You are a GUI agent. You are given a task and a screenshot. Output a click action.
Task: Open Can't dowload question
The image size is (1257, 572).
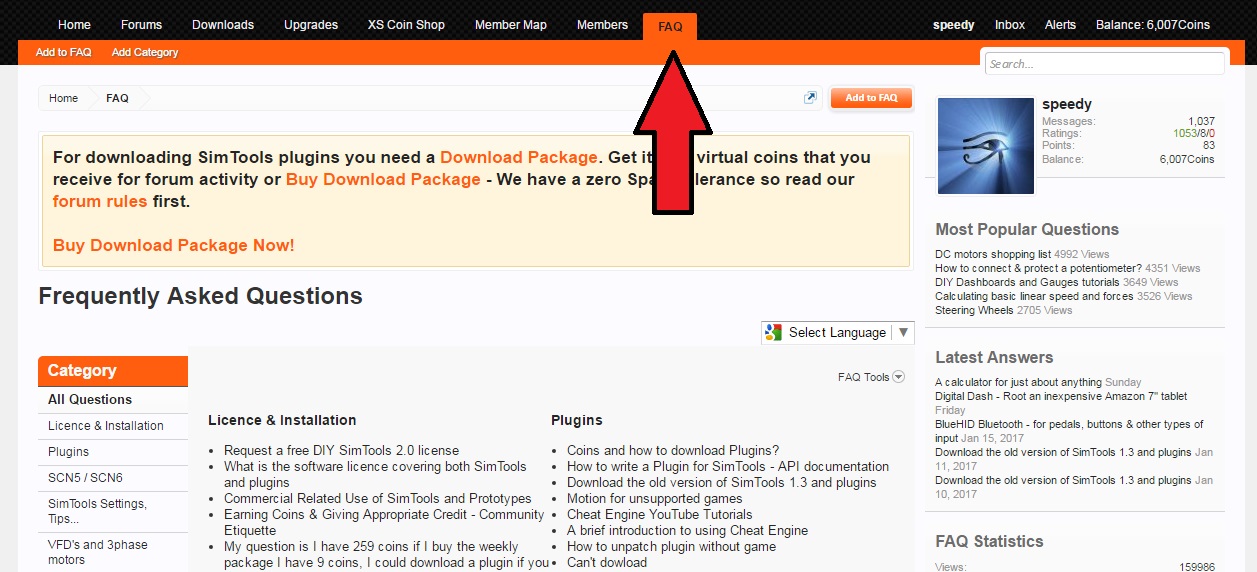[607, 562]
